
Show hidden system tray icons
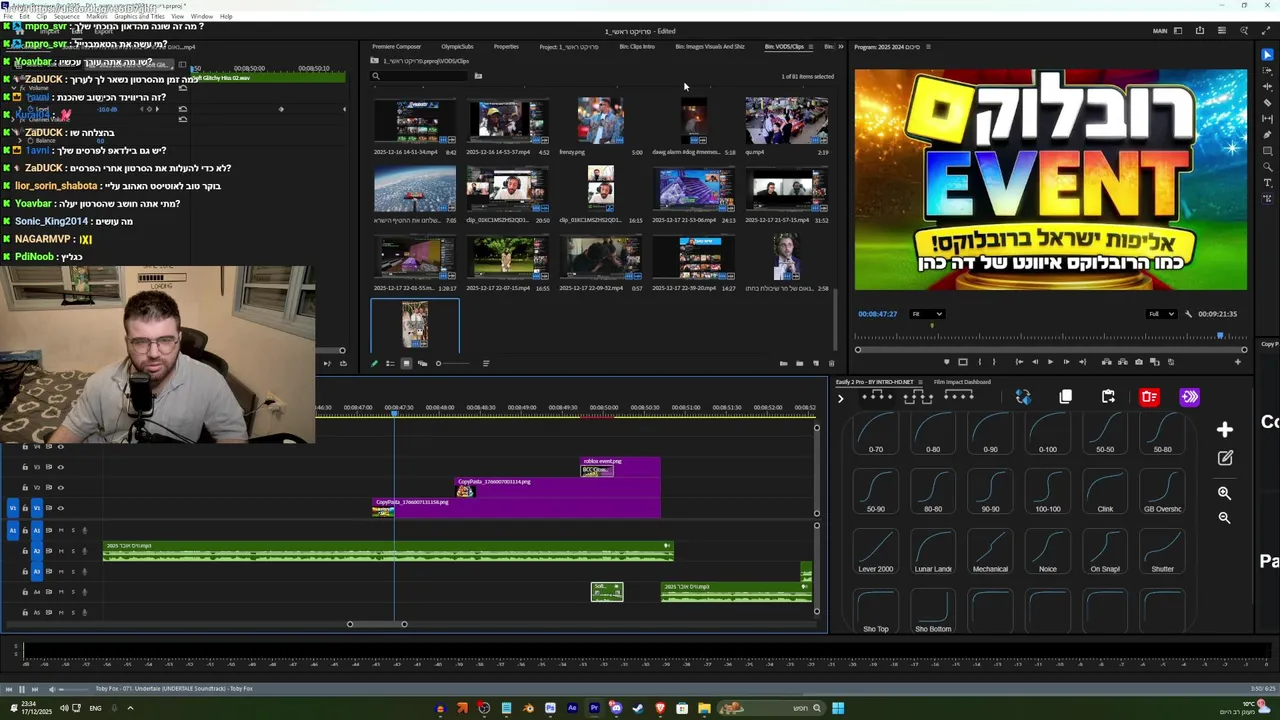click(x=130, y=708)
